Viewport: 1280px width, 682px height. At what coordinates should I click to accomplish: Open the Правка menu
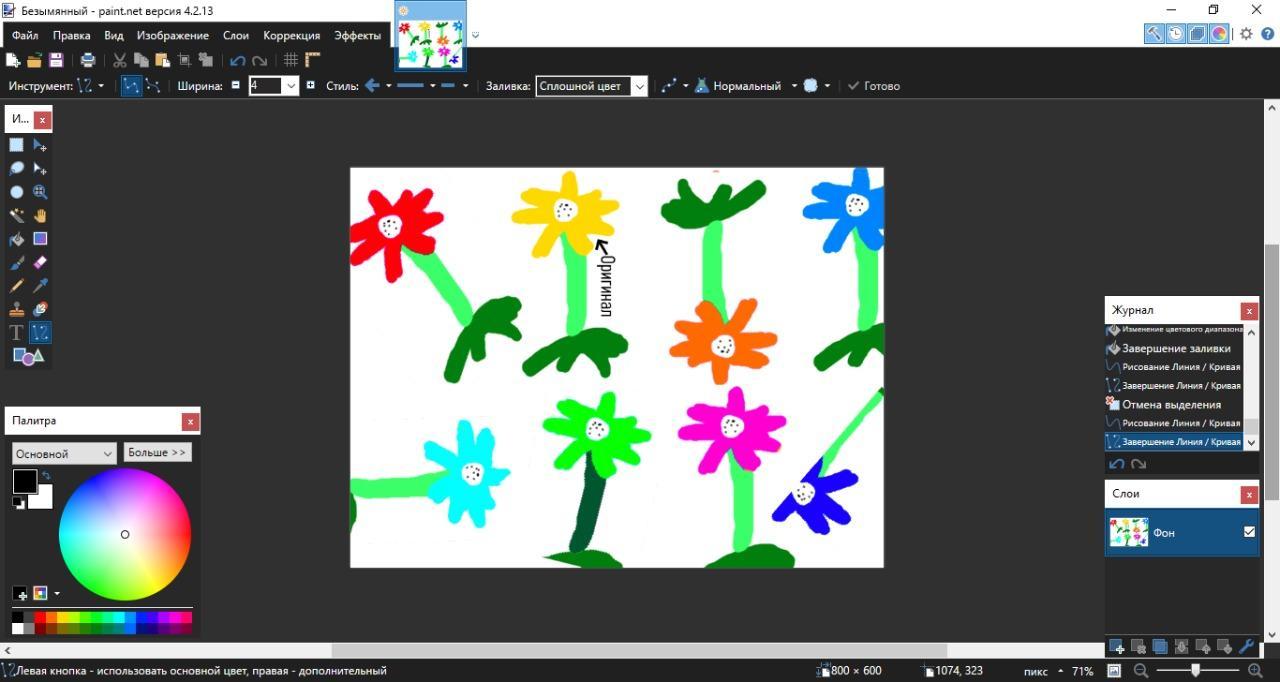click(x=72, y=35)
